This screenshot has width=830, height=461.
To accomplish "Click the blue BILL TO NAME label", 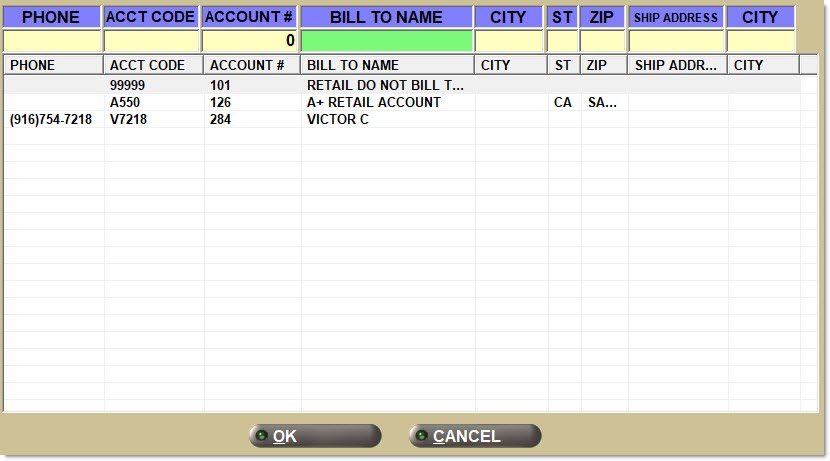I will [x=386, y=17].
